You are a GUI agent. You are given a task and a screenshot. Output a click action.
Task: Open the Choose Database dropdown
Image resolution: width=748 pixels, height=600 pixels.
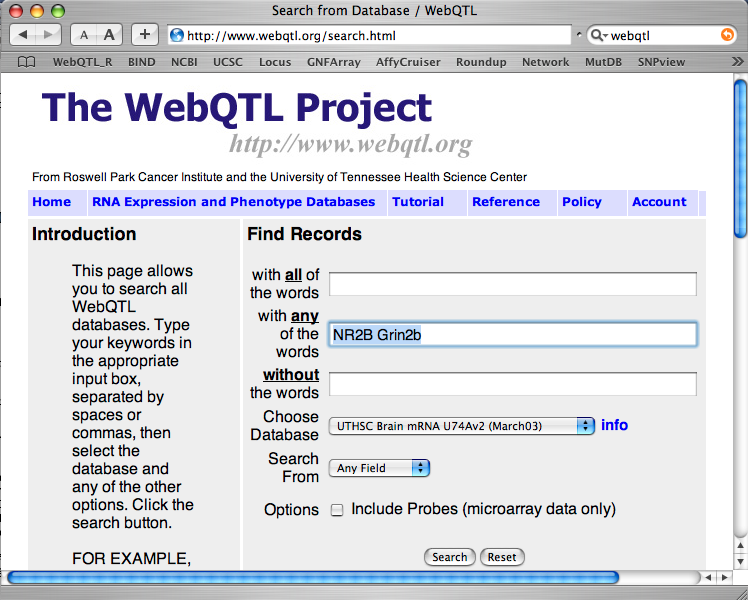tap(461, 426)
